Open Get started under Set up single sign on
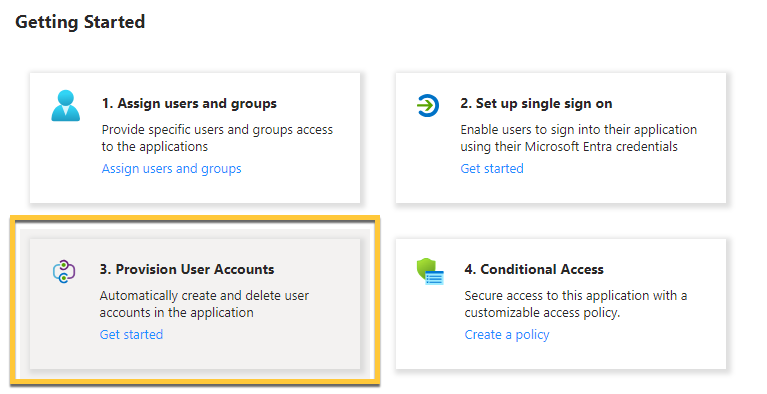 pyautogui.click(x=492, y=168)
